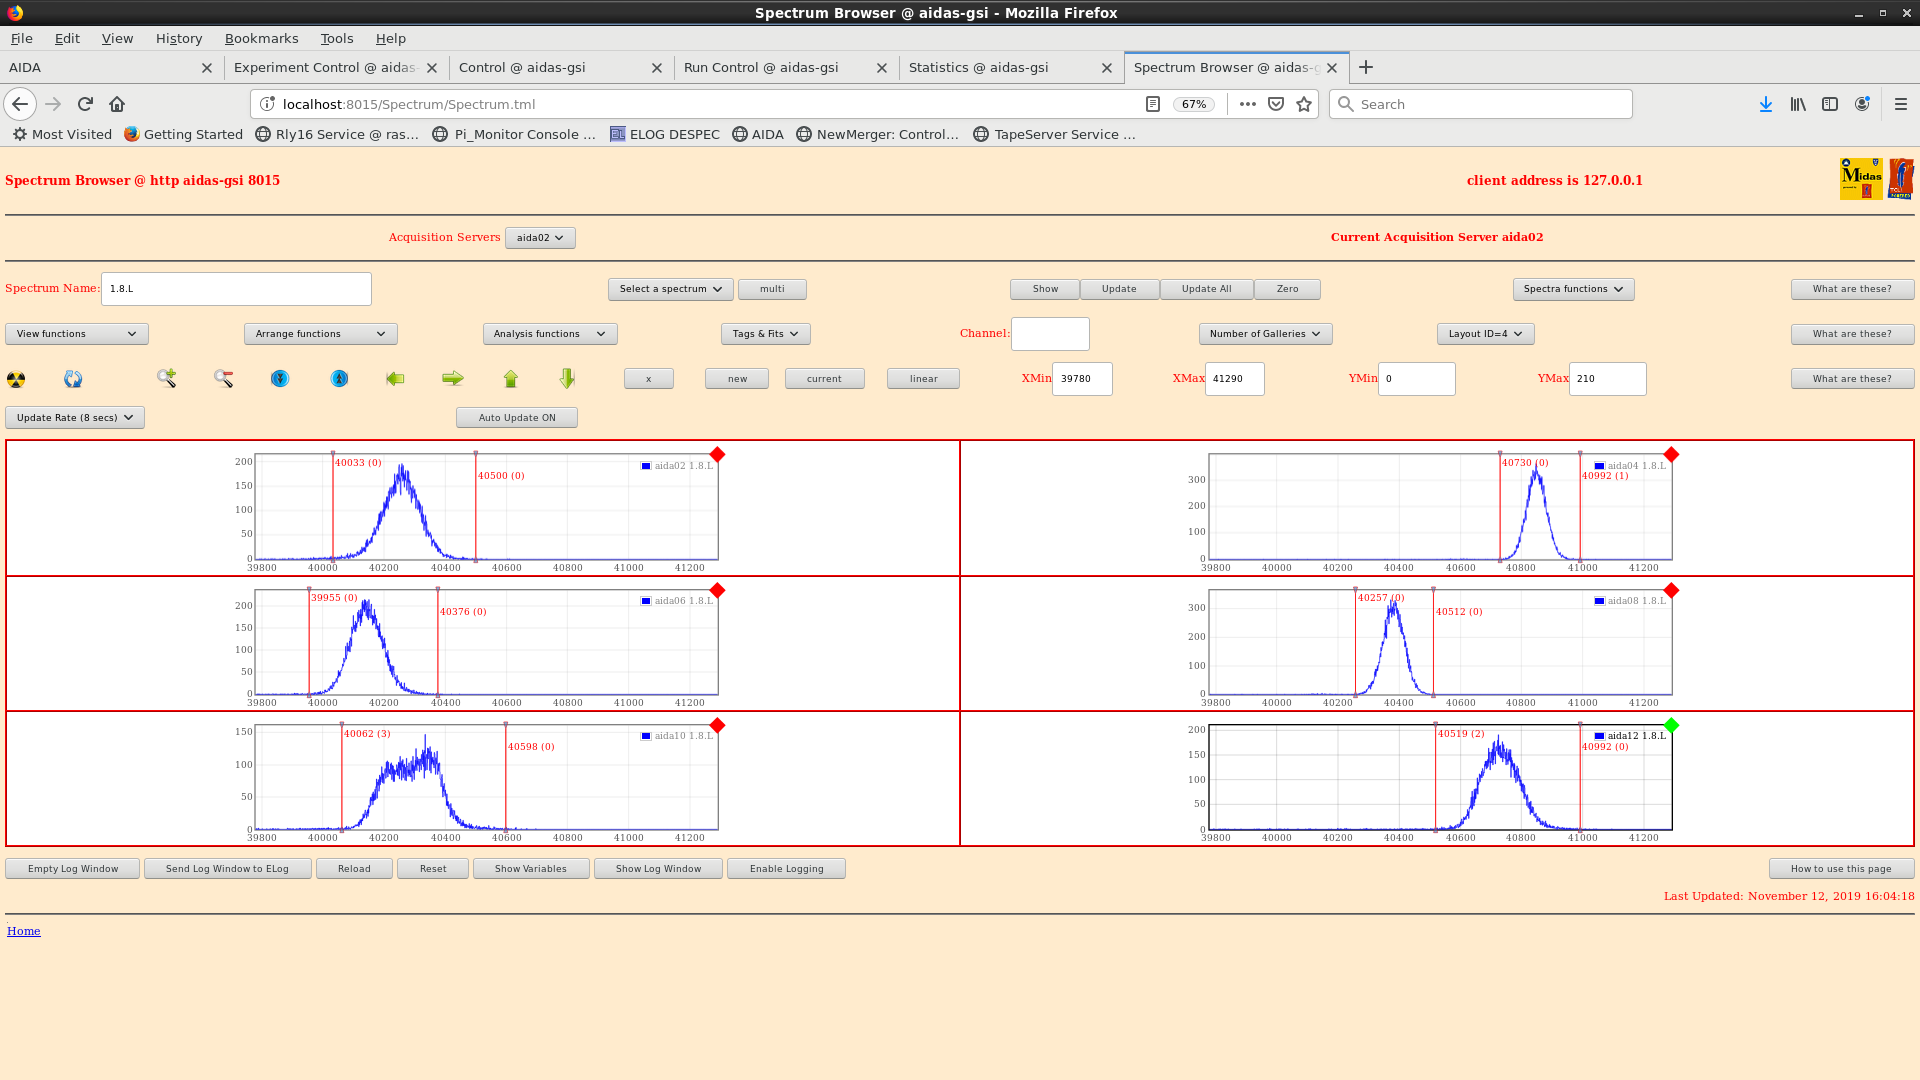This screenshot has width=1920, height=1080.
Task: Click the red diamond marker on aida04 plot
Action: coord(1671,455)
